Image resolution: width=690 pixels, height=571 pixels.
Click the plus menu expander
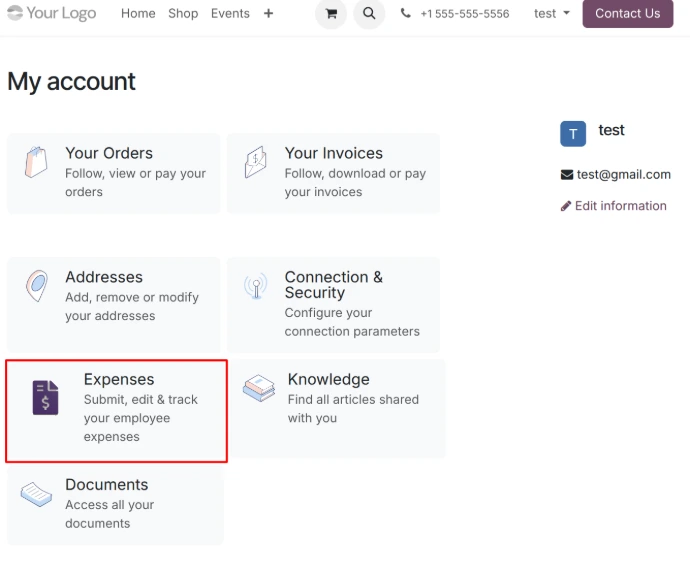268,14
